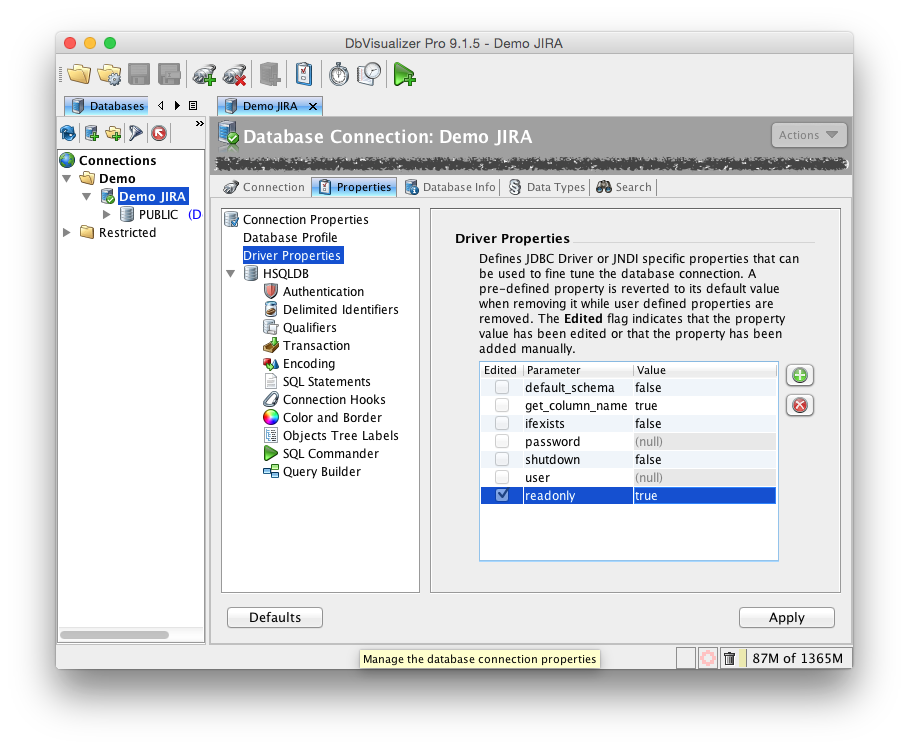Toggle the Edited checkbox for get_column_name
Viewport: 909px width, 749px height.
point(502,405)
